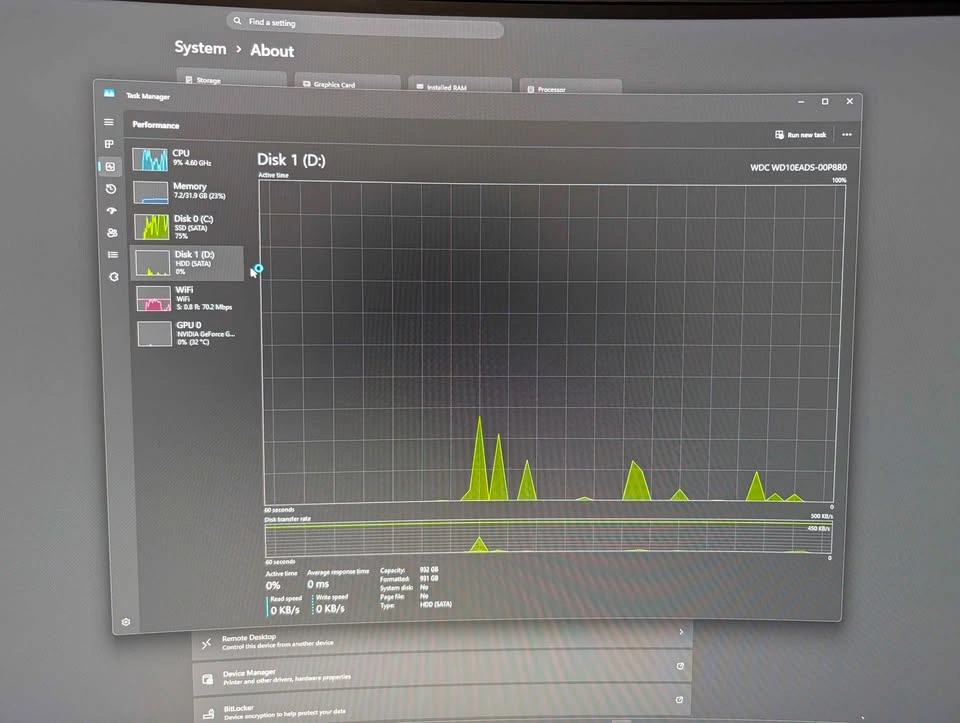Open the three-dots more options menu
The image size is (960, 723).
tap(847, 135)
